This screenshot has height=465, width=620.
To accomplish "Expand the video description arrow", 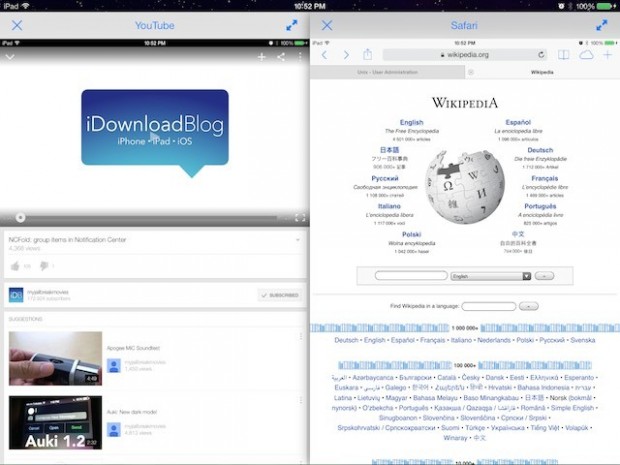I will click(299, 240).
